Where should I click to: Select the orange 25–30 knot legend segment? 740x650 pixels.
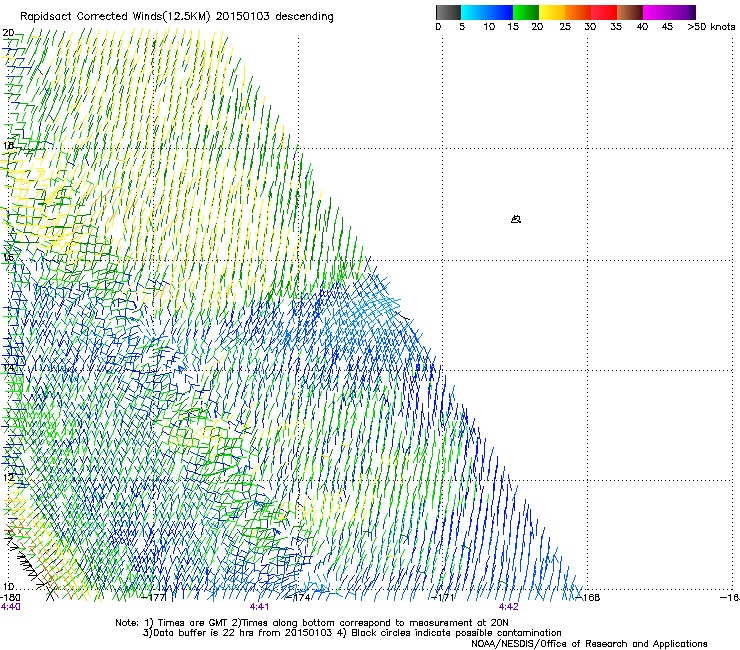(578, 12)
